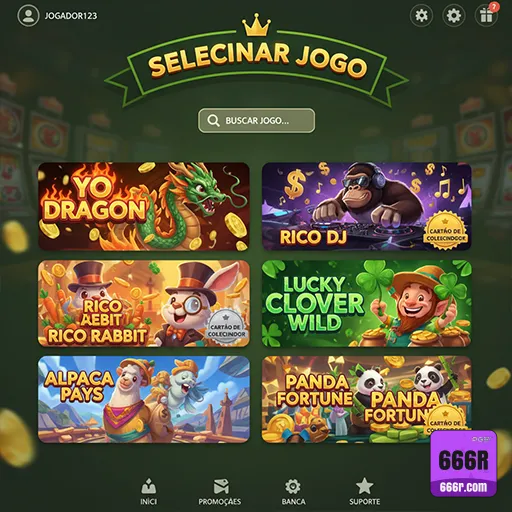
Task: Click the Rico Rabbit silver collector badge
Action: [226, 327]
